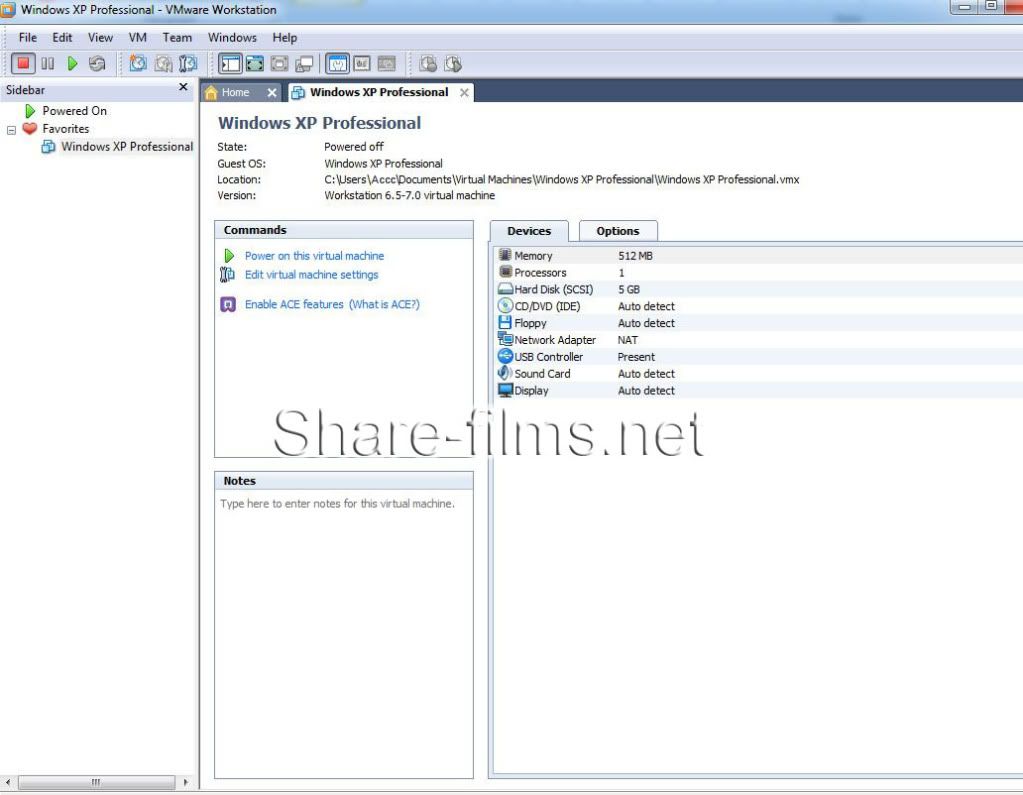The image size is (1023, 795).
Task: Click the What is ACE? link
Action: pyautogui.click(x=384, y=305)
